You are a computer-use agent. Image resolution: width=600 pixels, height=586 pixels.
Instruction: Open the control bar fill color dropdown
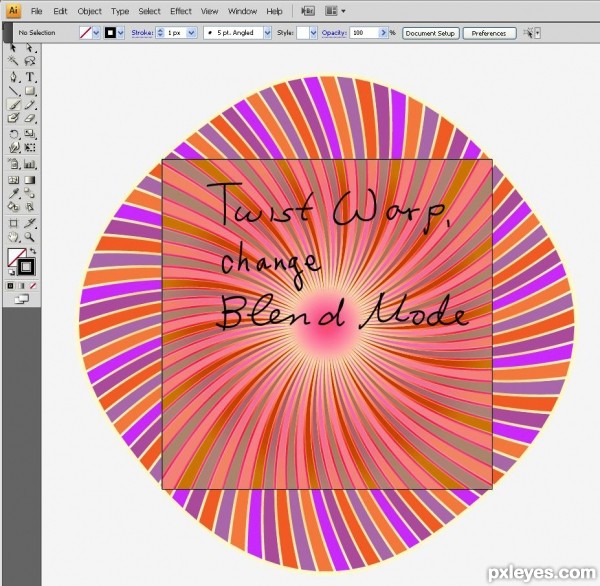click(96, 33)
